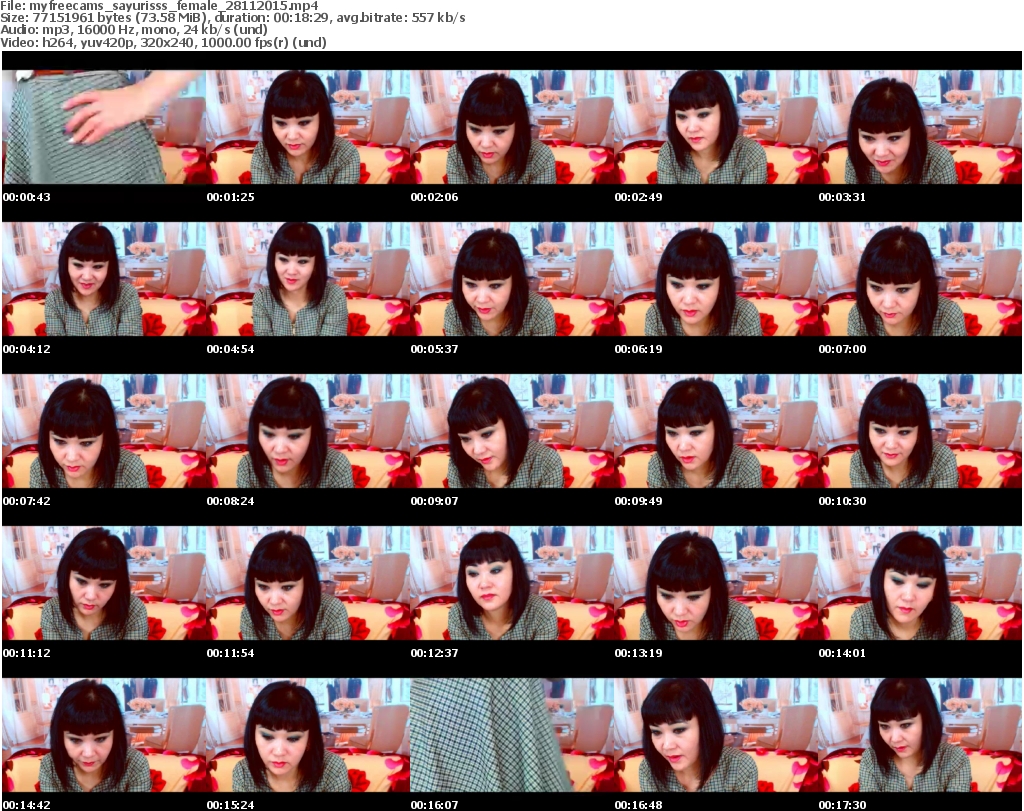View the still labeled 00:16:48
The image size is (1024, 811).
tap(716, 735)
